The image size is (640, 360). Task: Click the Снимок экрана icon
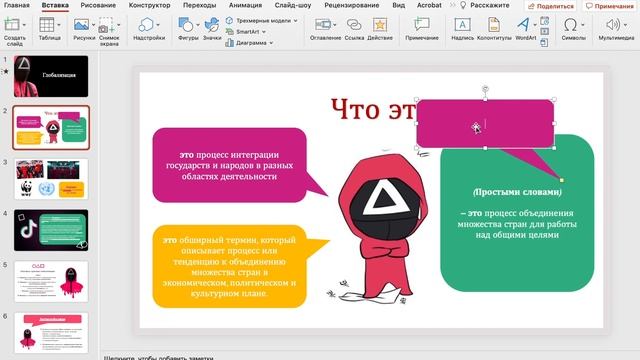tap(106, 25)
